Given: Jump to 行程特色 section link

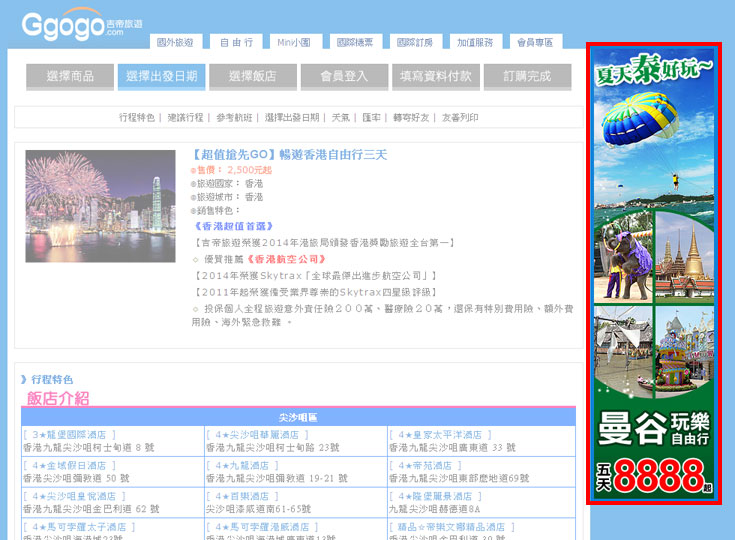Looking at the screenshot, I should (136, 118).
